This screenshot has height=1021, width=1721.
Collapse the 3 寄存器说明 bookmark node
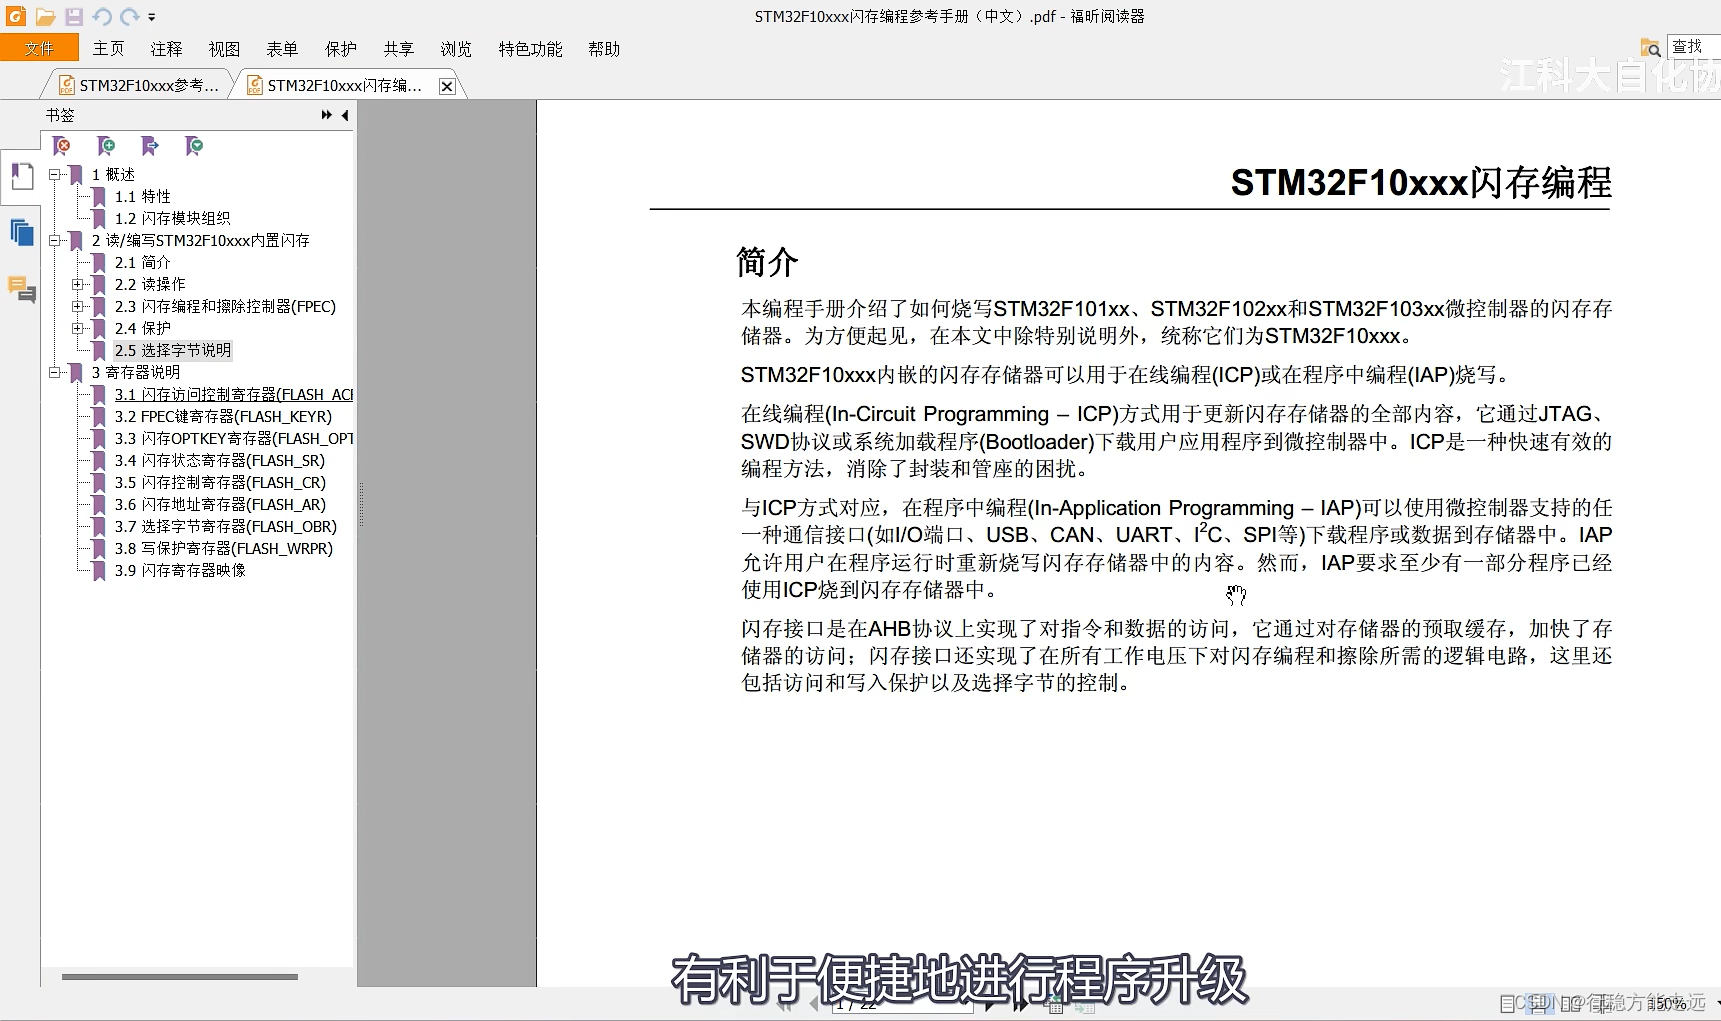(54, 372)
